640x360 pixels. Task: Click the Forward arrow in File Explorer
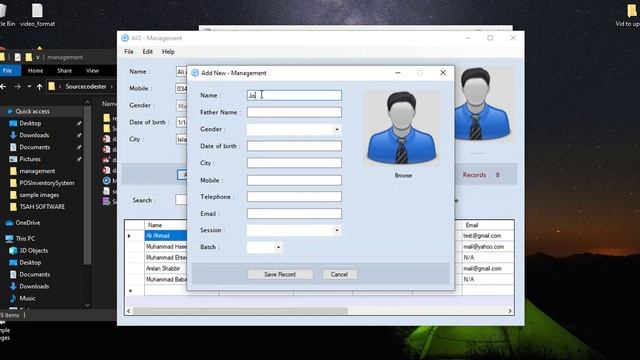[17, 87]
